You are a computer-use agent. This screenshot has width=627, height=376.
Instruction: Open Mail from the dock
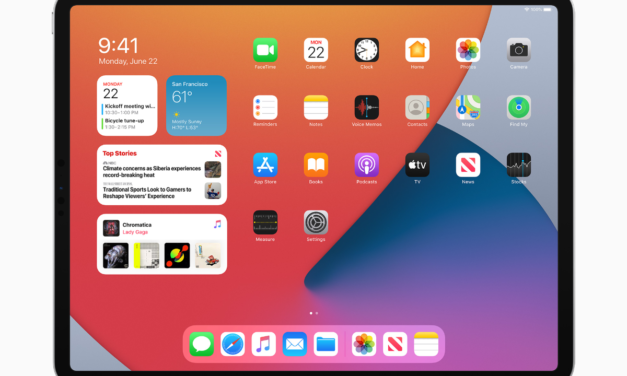tap(295, 344)
